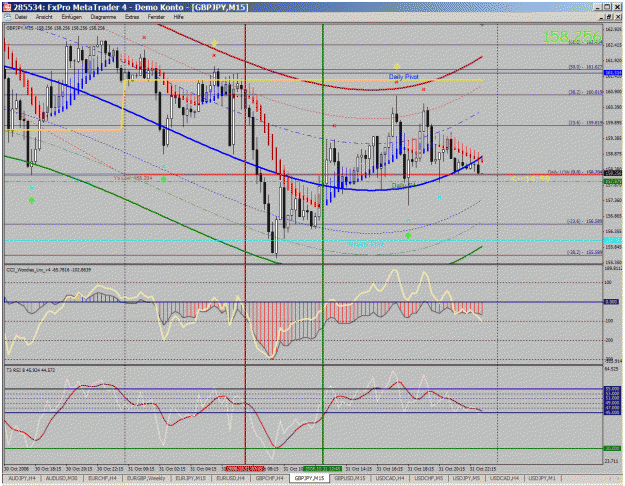This screenshot has height=486, width=625.
Task: Click the GBPJPY,M15 chart header quote text
Action: pyautogui.click(x=55, y=28)
